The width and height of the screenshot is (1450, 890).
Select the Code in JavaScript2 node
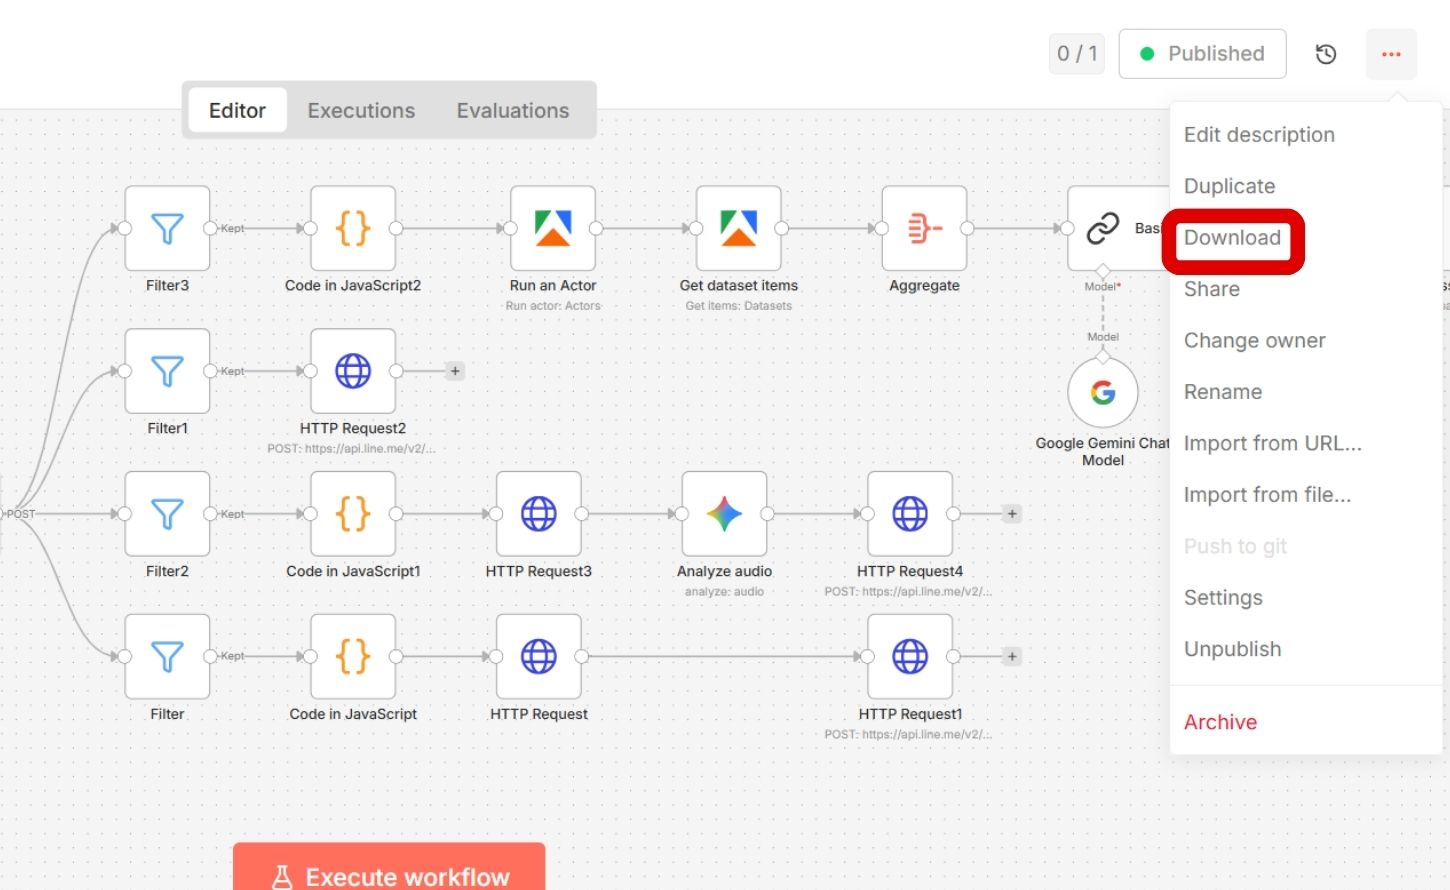tap(353, 229)
